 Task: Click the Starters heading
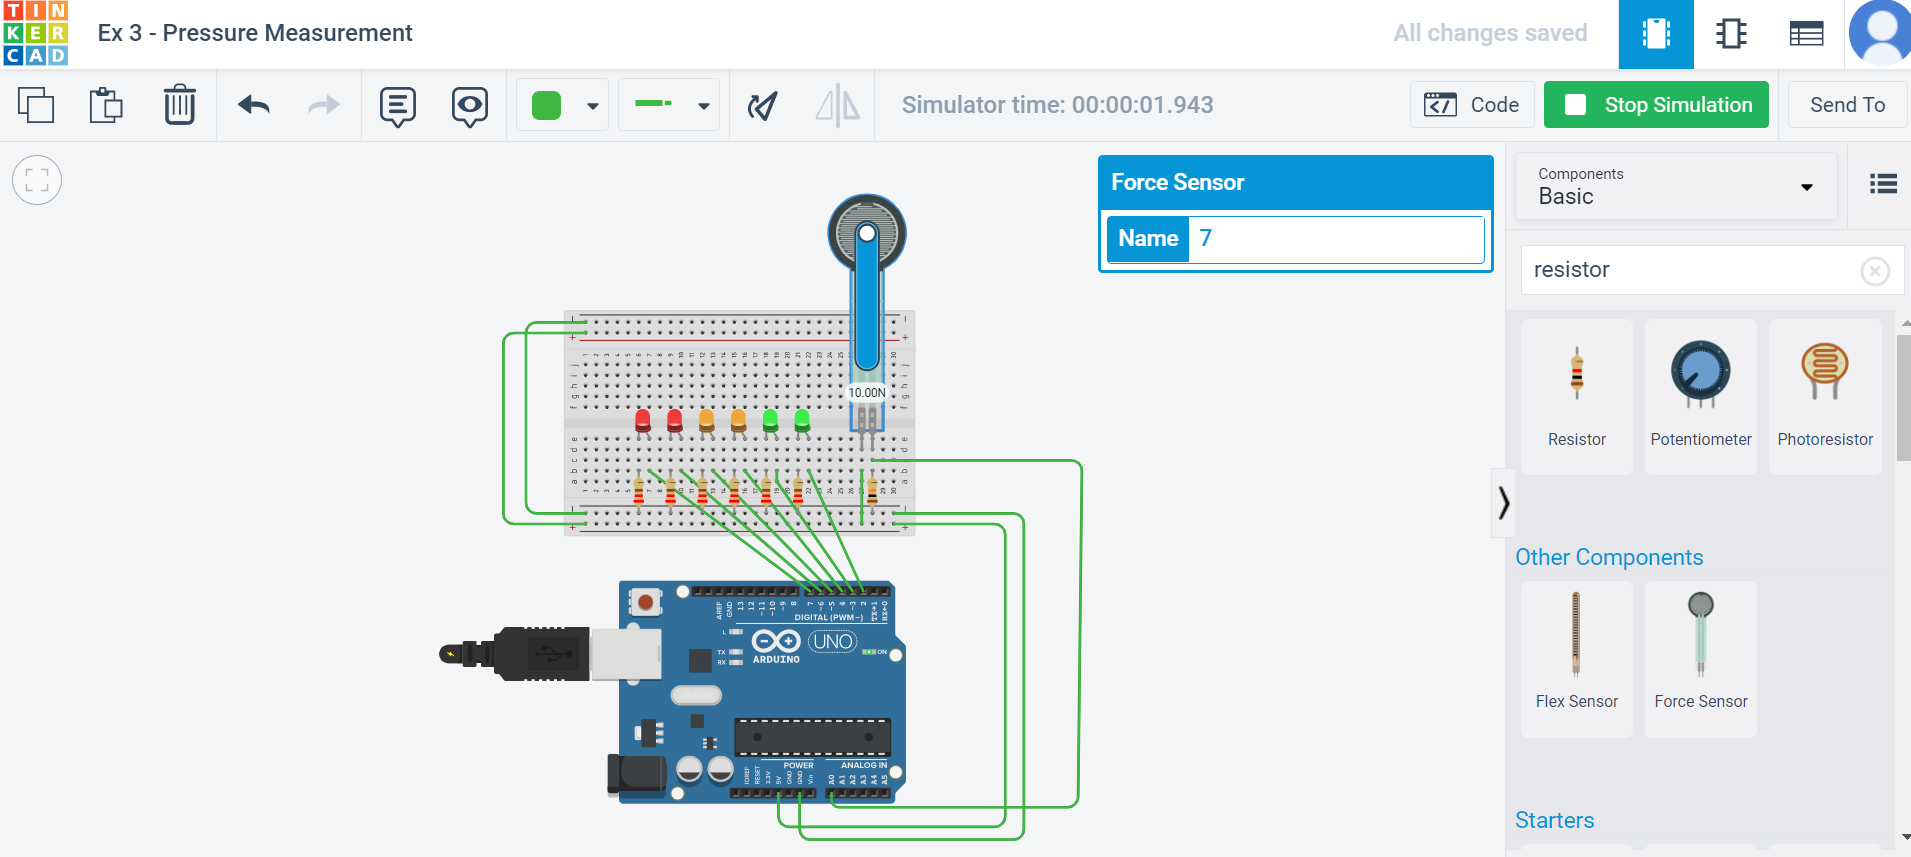click(x=1554, y=820)
